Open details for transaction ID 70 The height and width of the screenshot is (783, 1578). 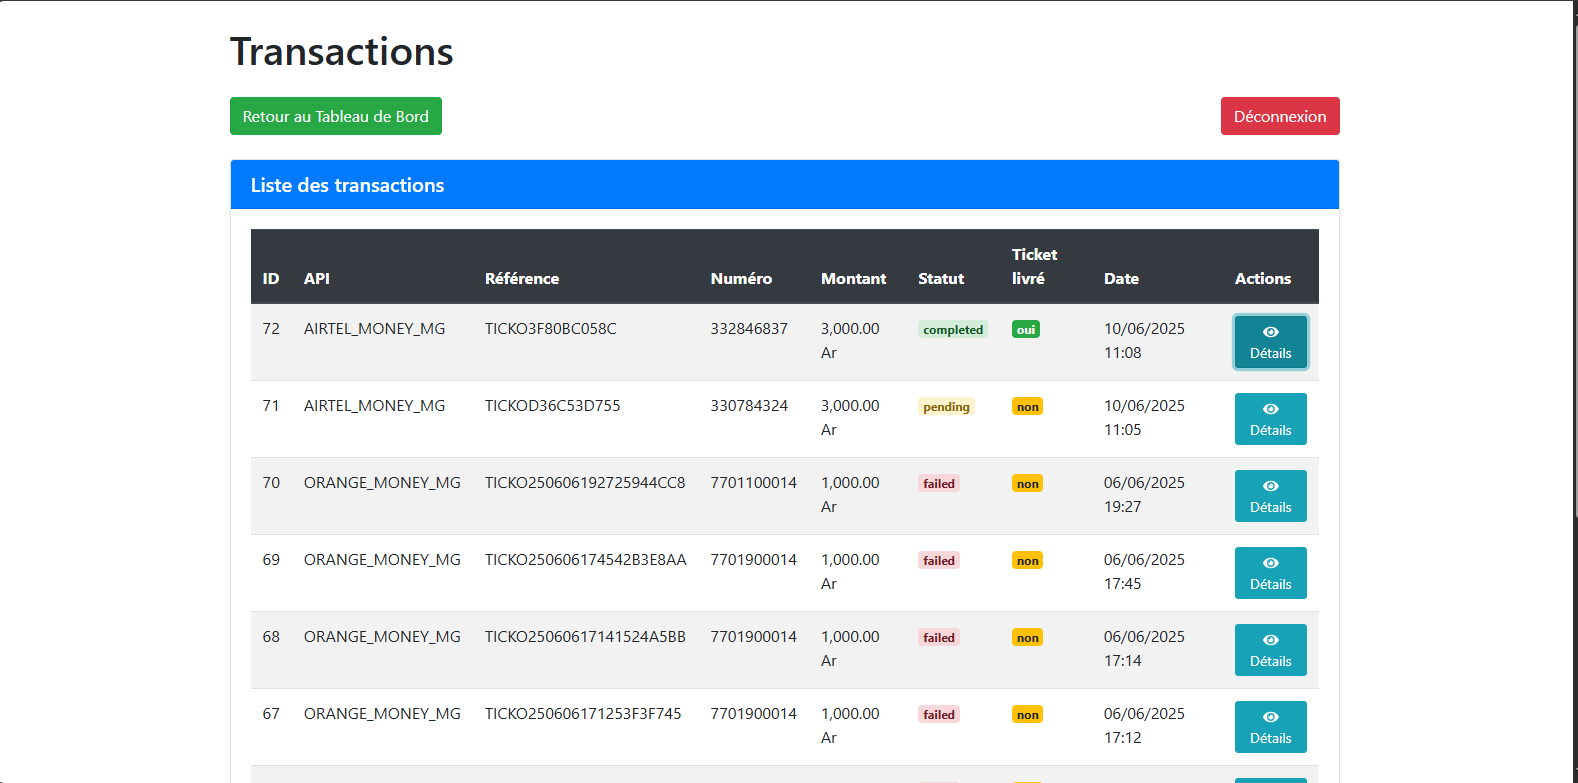1270,496
